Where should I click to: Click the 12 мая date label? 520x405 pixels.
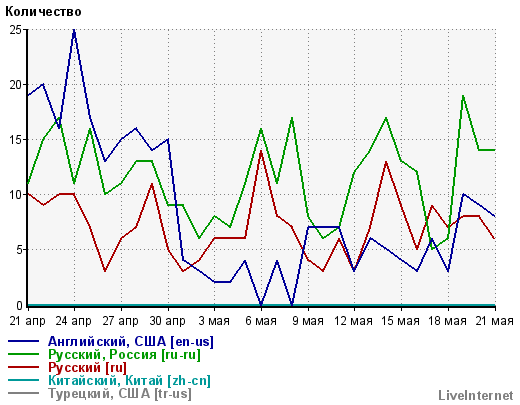point(353,321)
